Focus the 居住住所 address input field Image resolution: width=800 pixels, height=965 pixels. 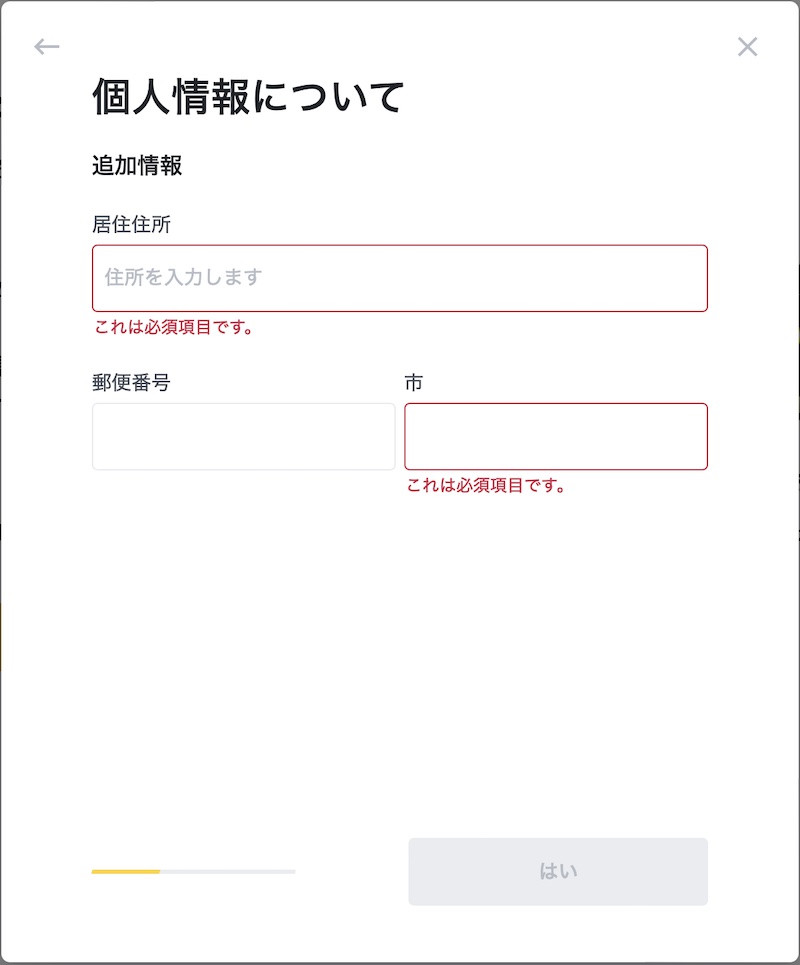[x=400, y=278]
